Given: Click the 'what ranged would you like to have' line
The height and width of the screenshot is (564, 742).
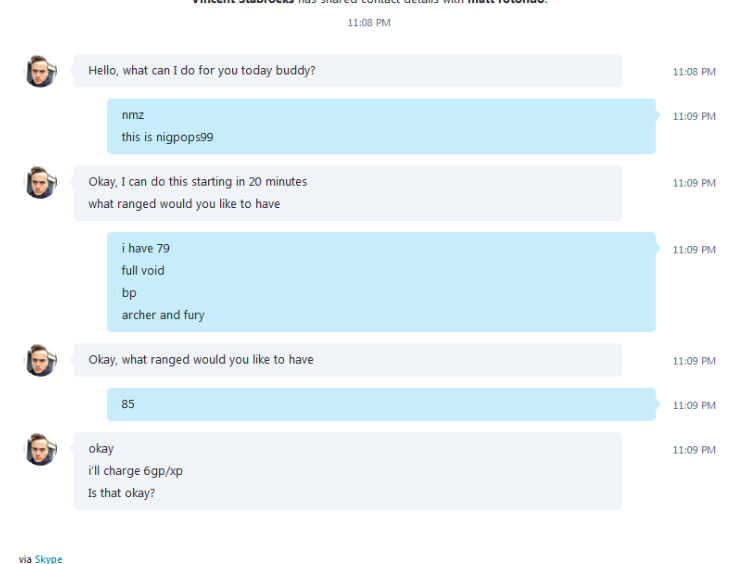Looking at the screenshot, I should (184, 204).
